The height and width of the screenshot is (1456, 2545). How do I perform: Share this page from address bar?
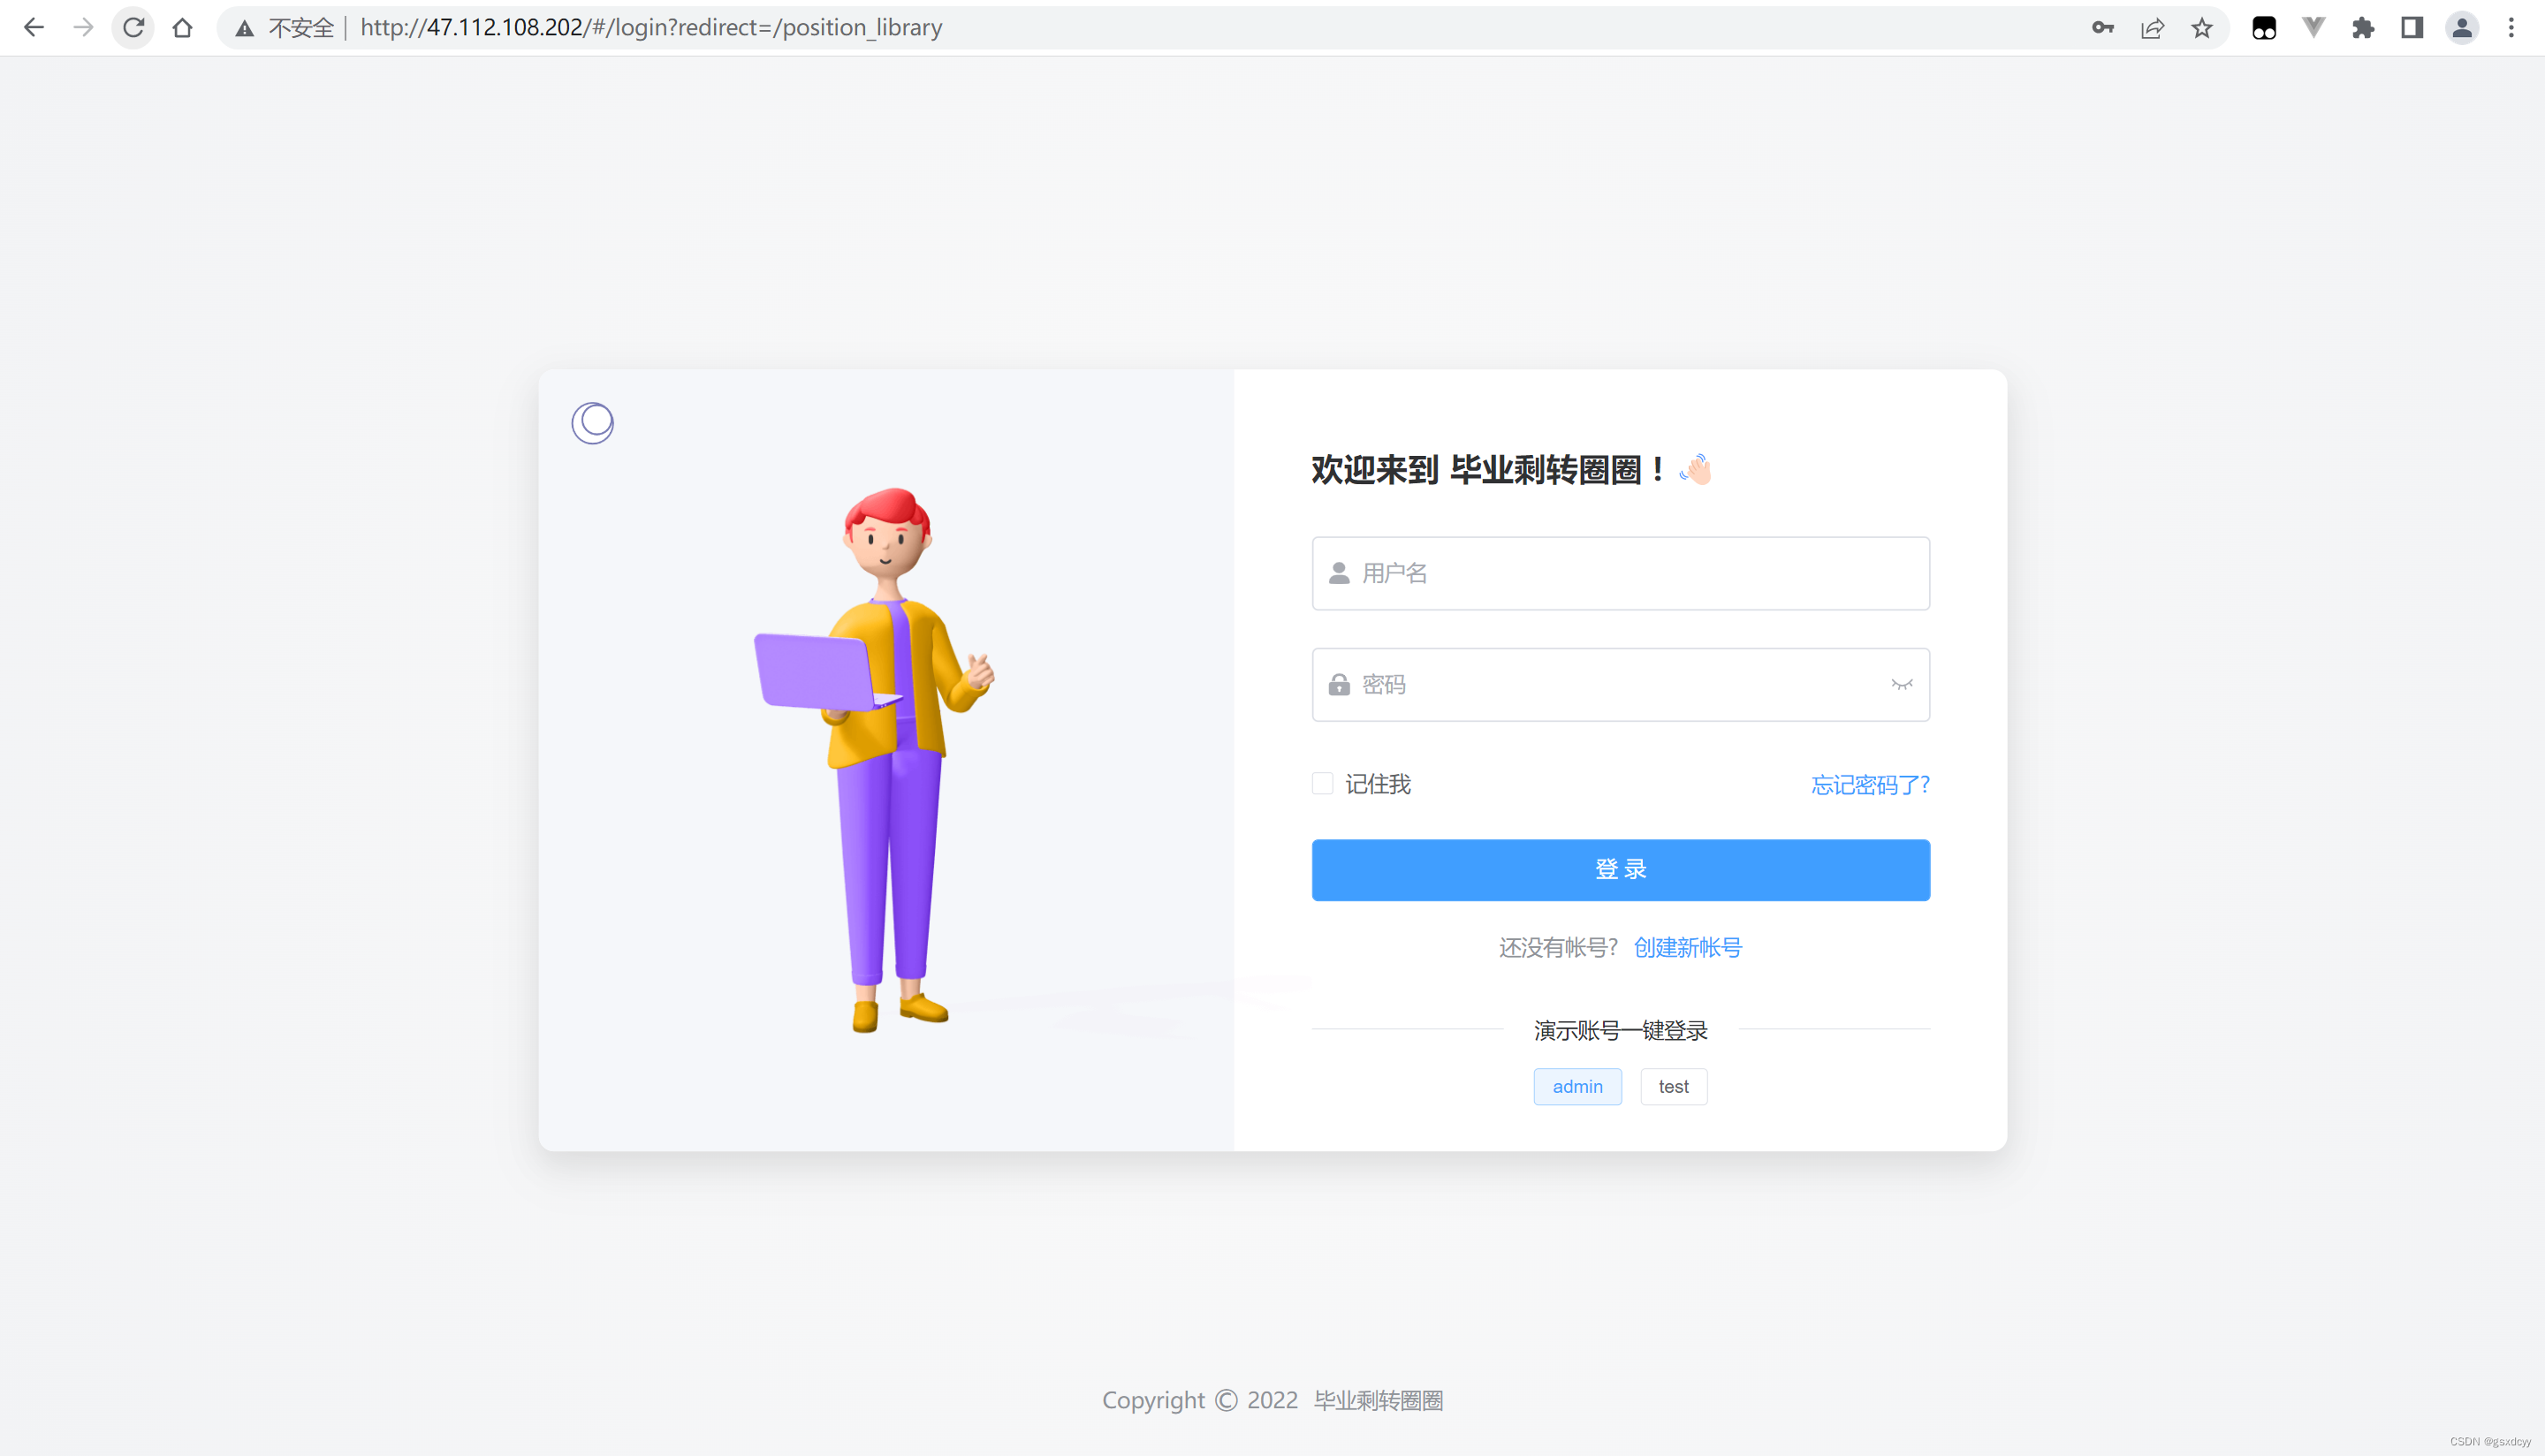tap(2152, 28)
